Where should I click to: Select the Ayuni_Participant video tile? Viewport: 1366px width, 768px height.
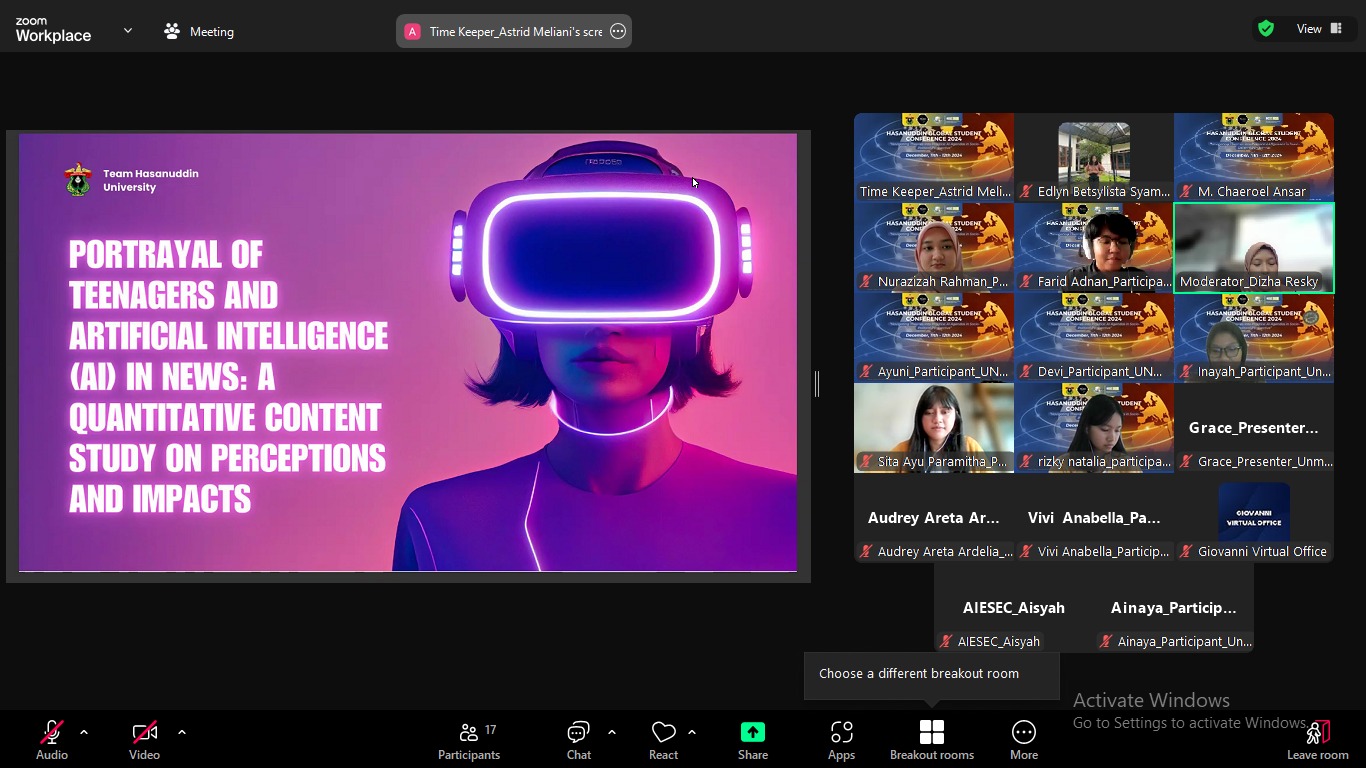coord(934,337)
